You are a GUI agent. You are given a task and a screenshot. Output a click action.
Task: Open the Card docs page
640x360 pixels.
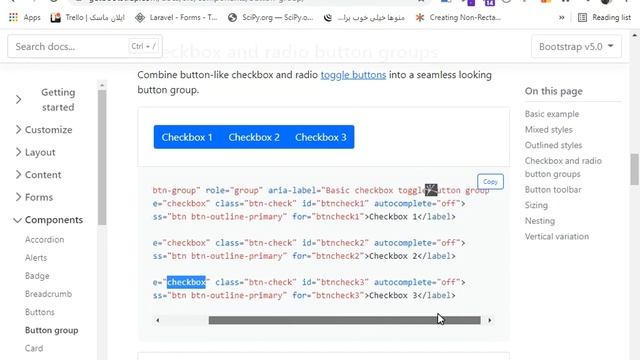[x=34, y=348]
